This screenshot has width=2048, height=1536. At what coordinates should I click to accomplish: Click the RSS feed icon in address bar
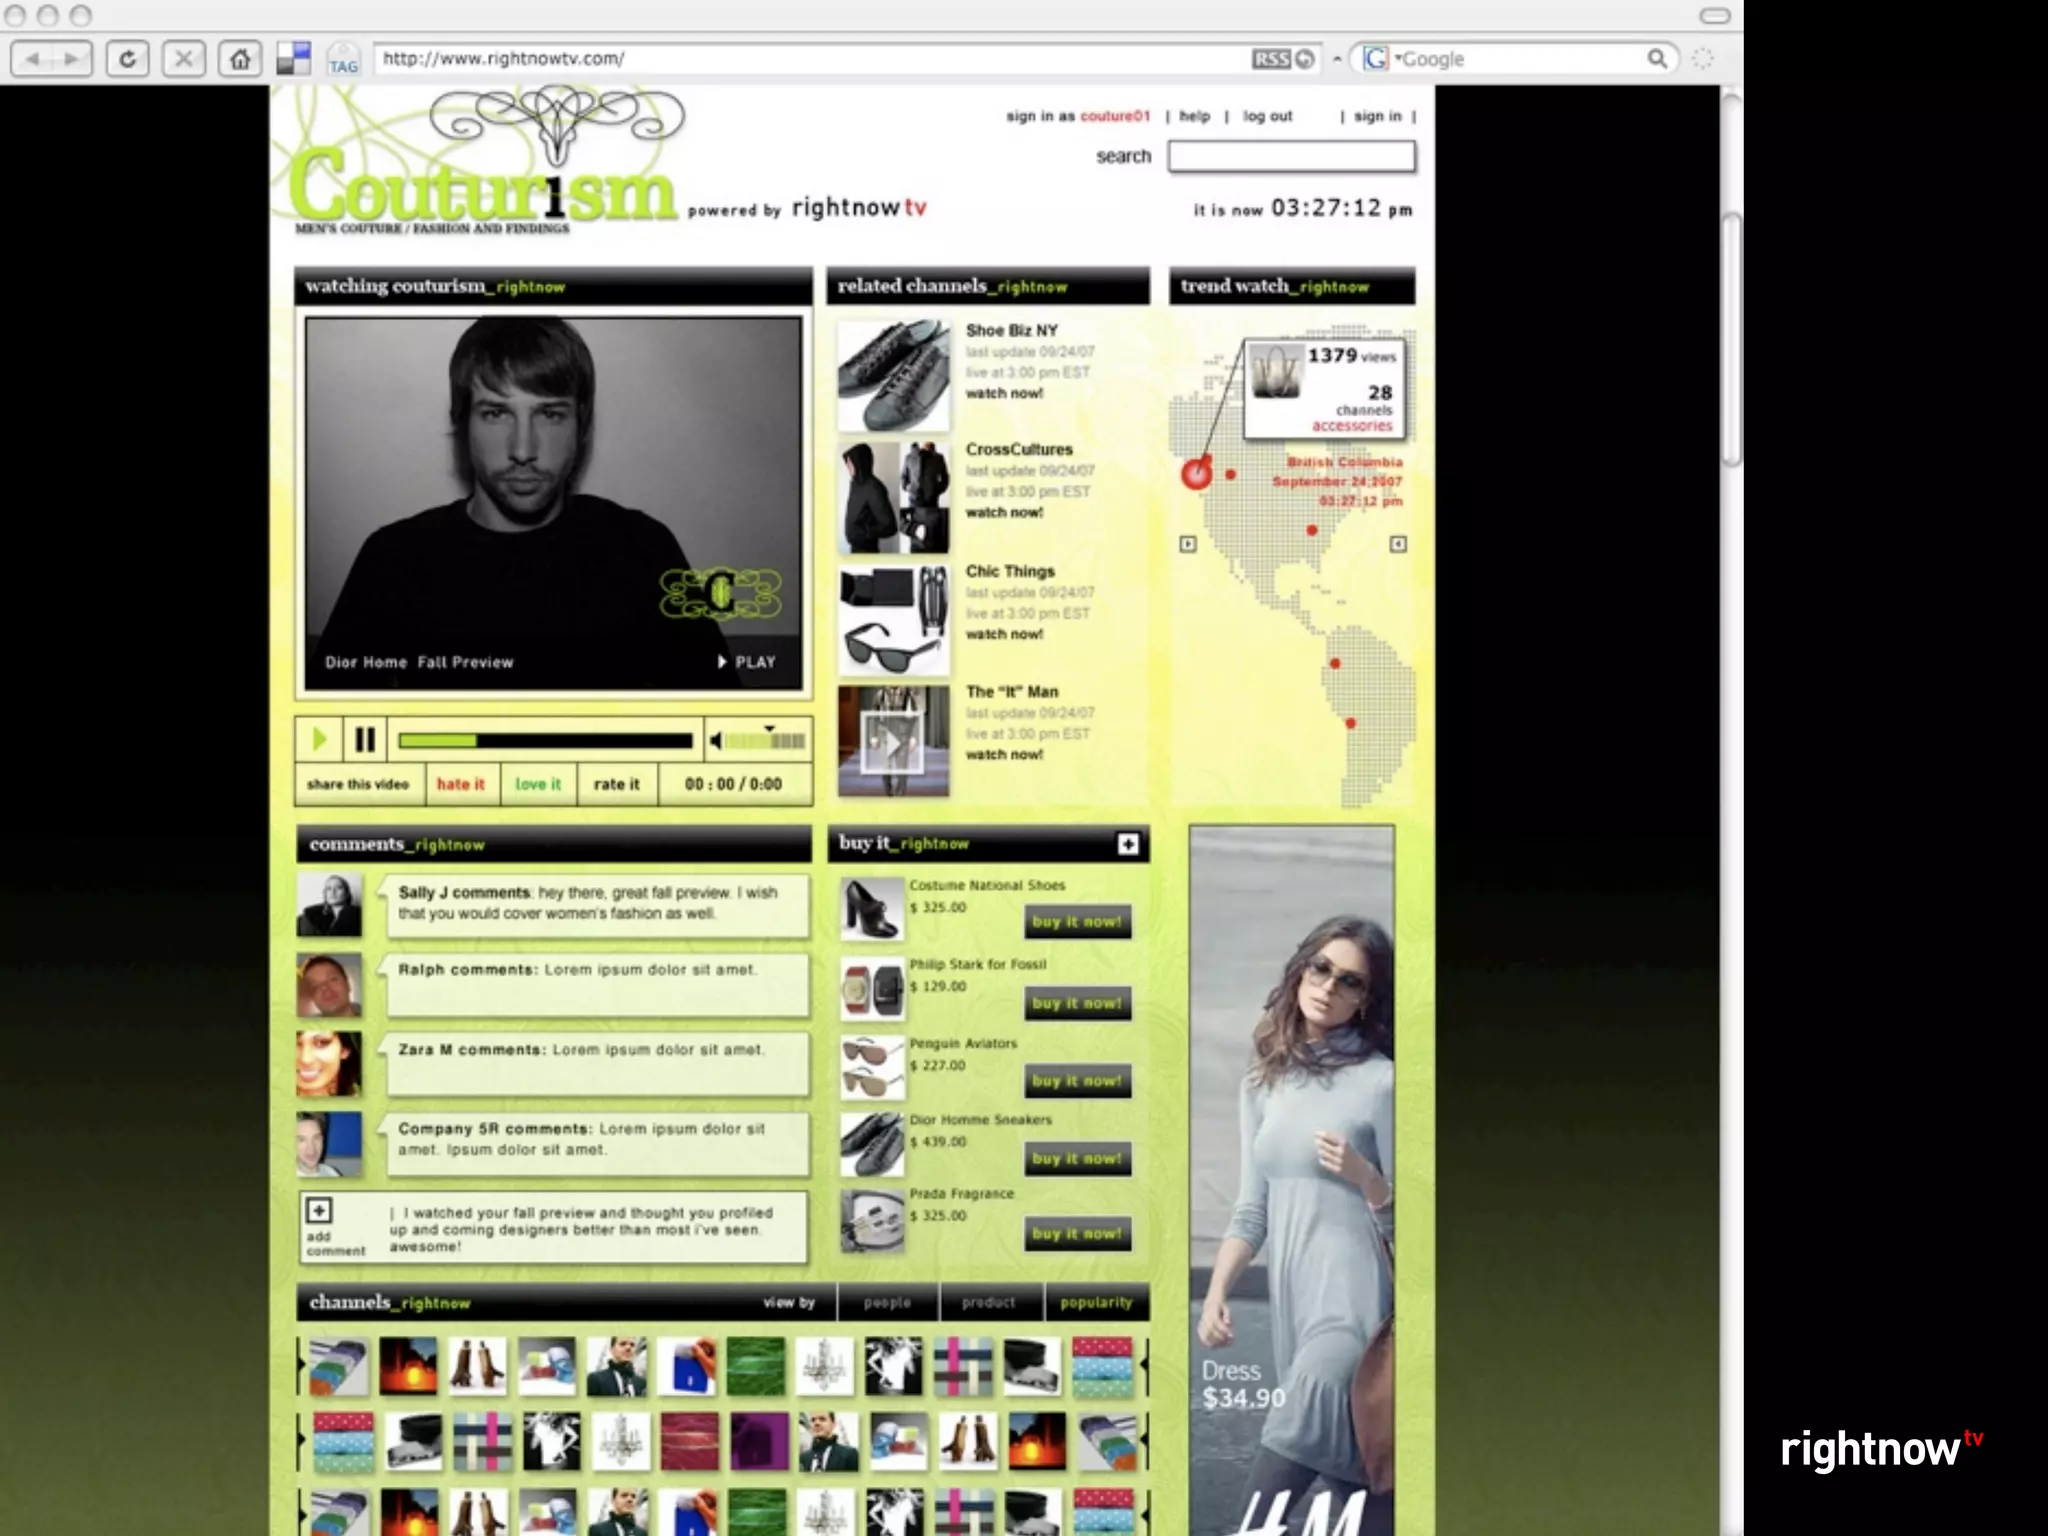[1271, 59]
